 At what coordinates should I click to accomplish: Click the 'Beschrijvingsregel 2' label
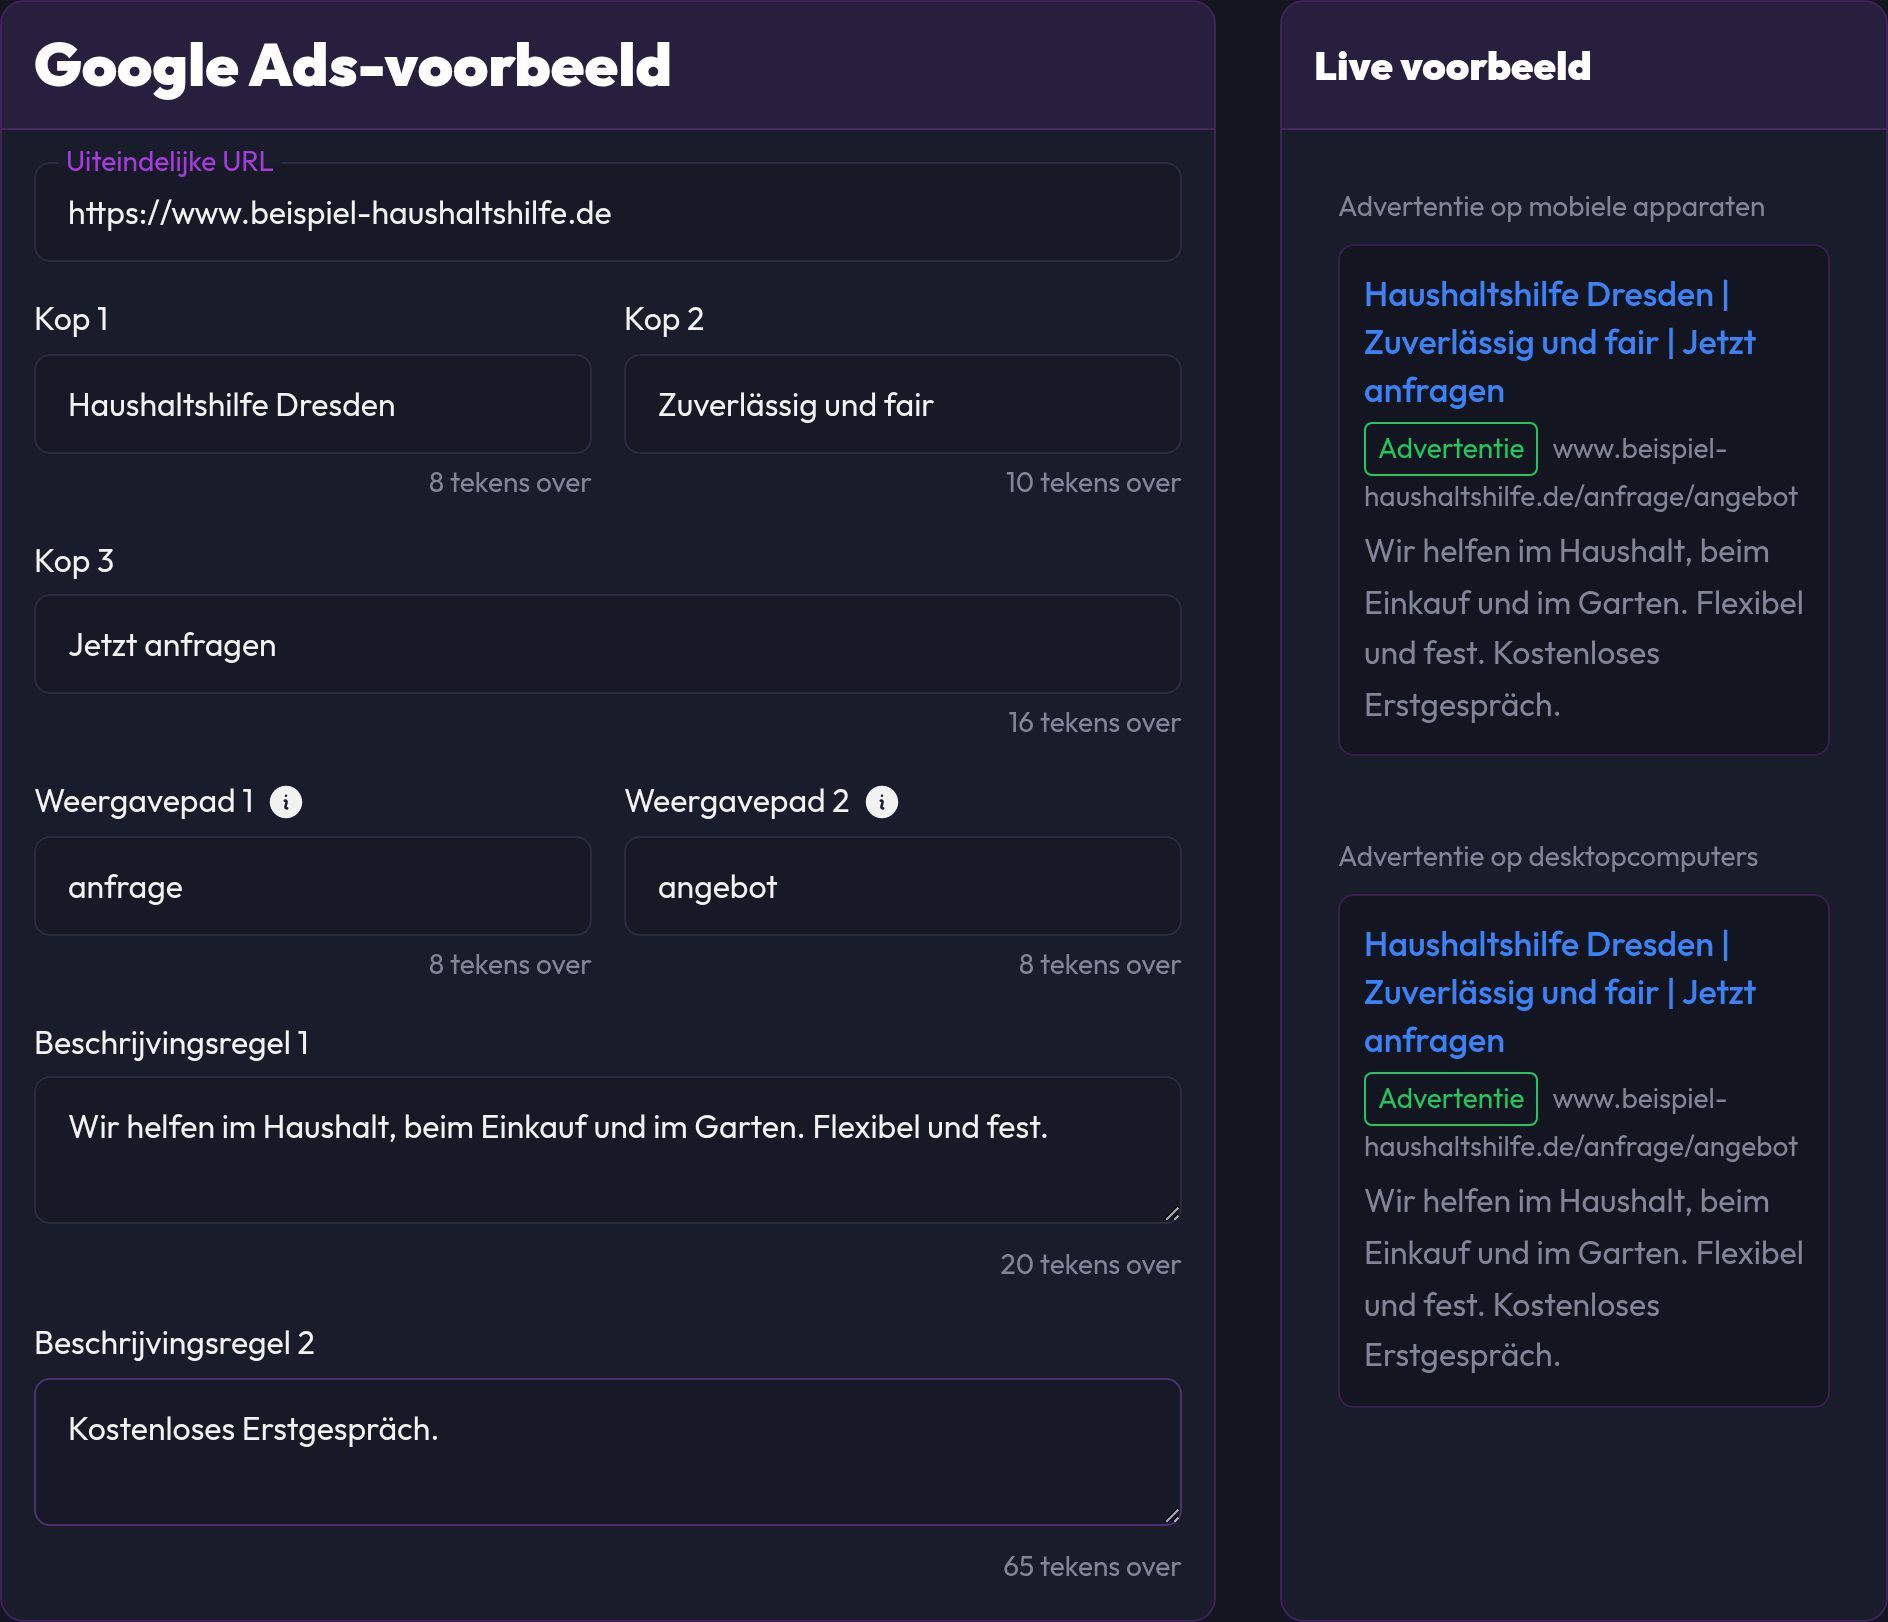pos(175,1343)
